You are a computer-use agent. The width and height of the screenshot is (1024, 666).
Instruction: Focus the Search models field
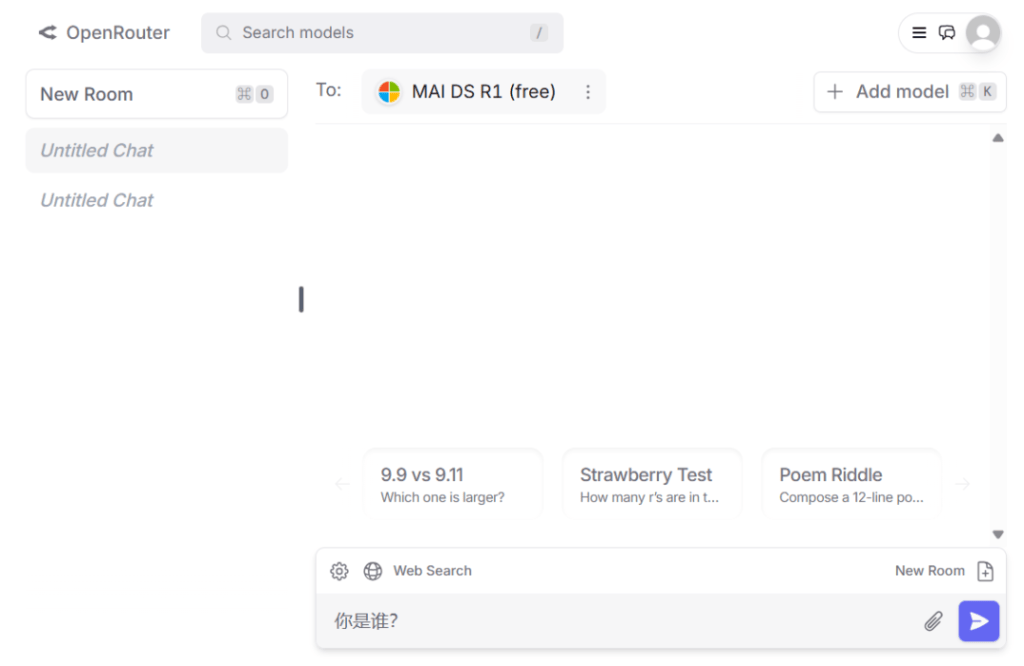click(x=382, y=33)
